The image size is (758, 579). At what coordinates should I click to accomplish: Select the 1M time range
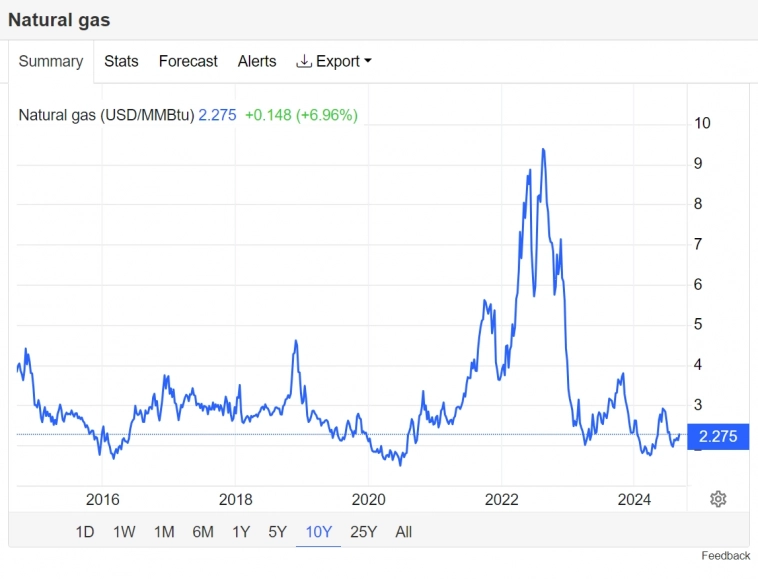164,532
